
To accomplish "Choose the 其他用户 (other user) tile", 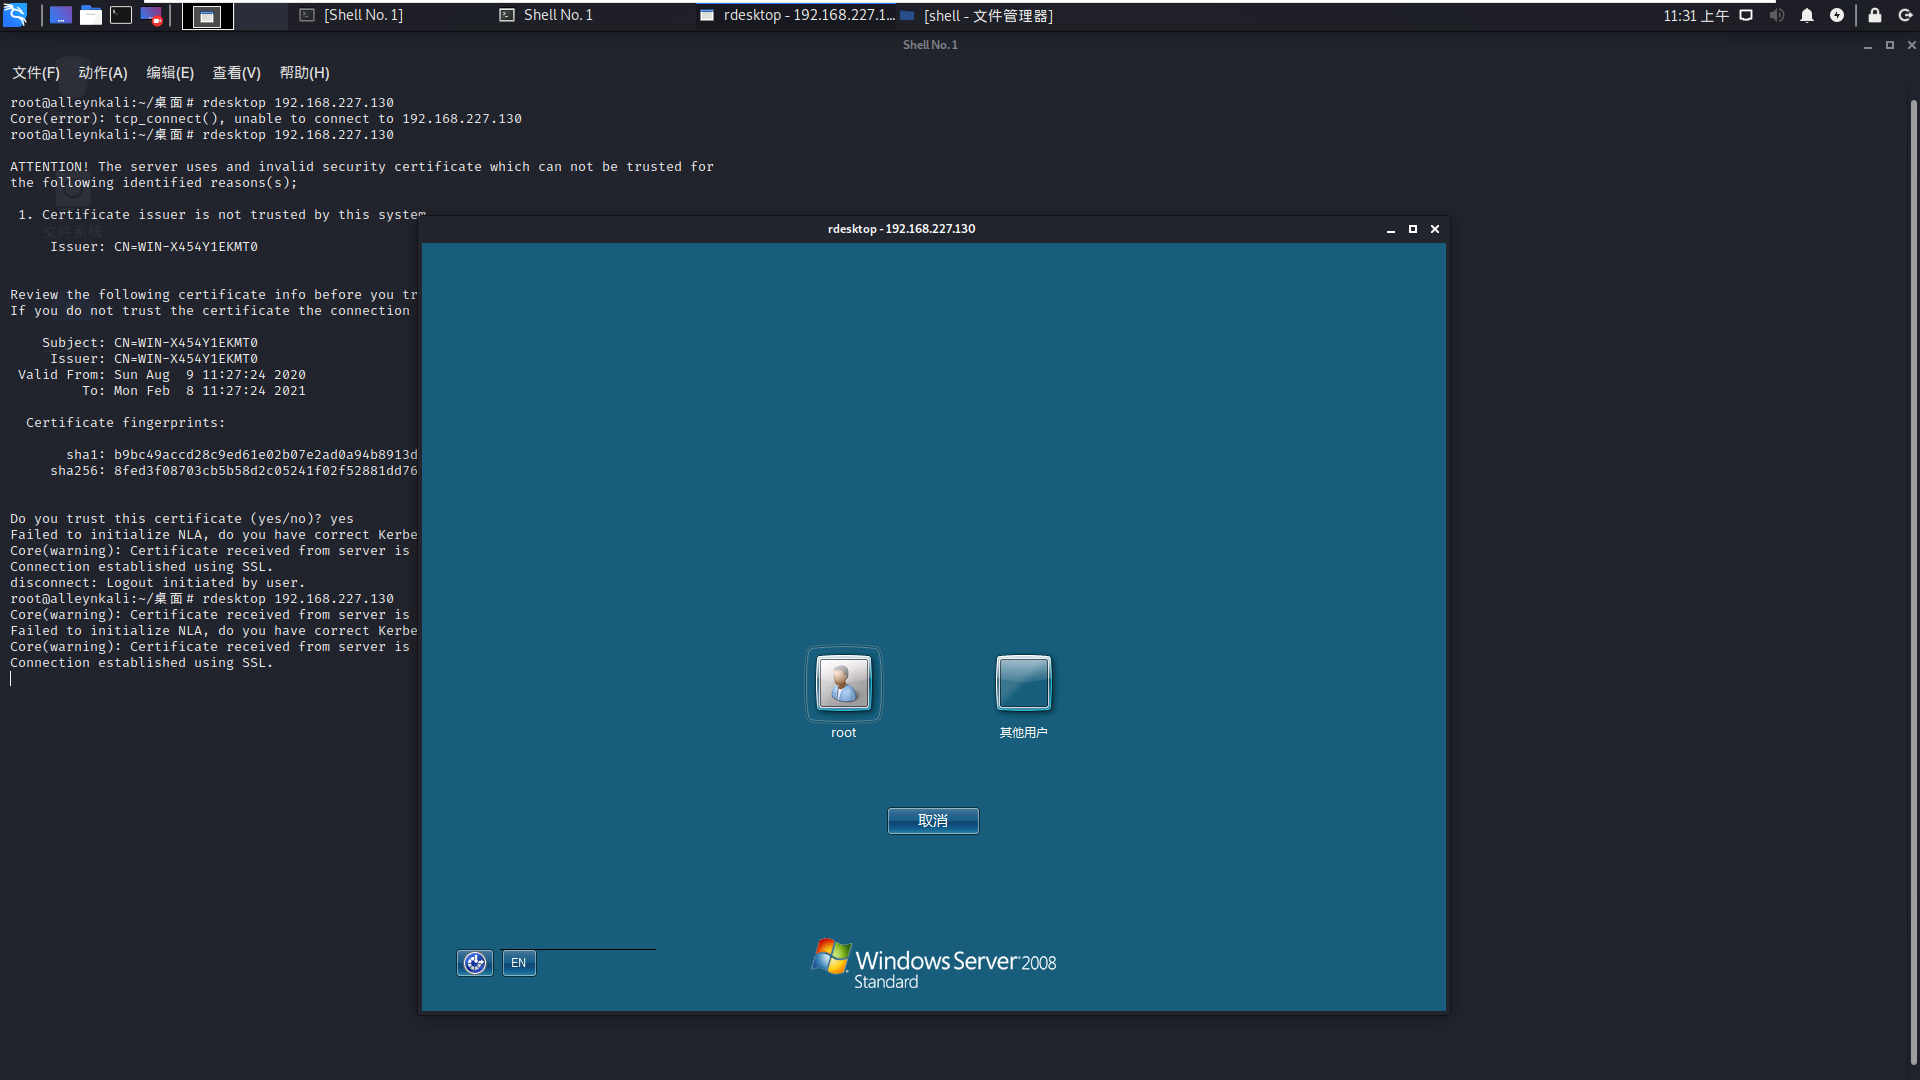I will 1023,684.
